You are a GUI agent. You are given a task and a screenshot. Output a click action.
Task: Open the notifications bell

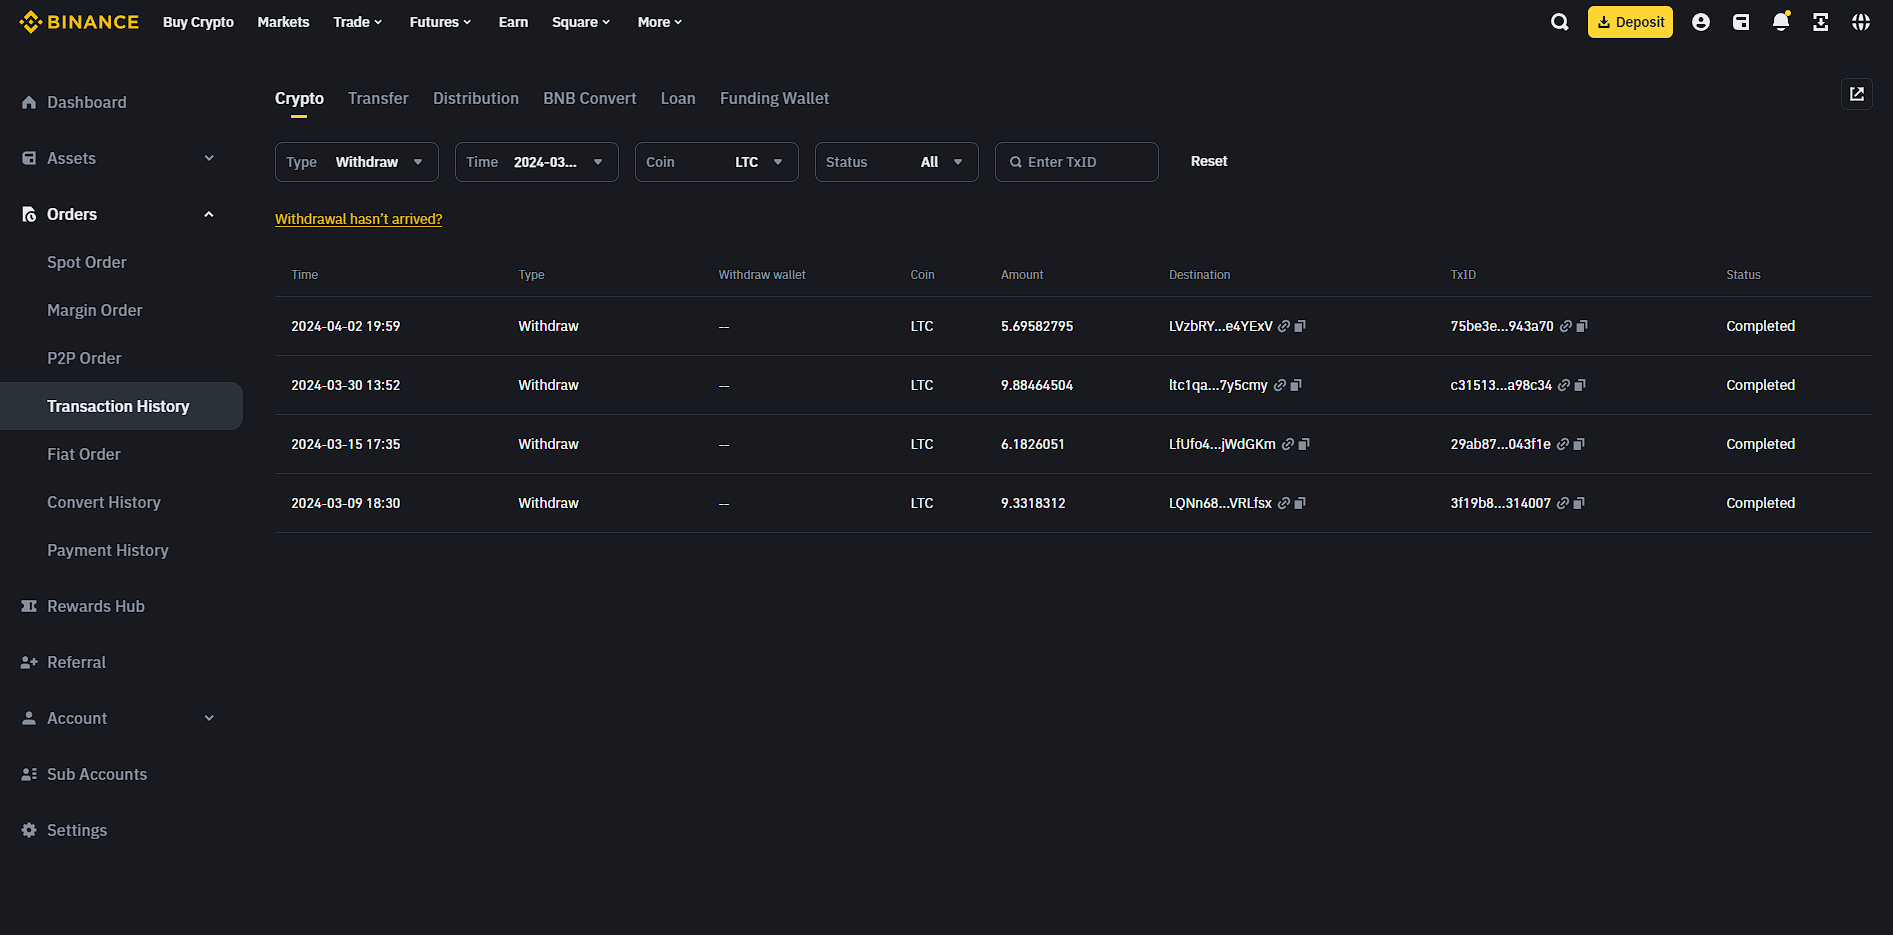coord(1781,22)
